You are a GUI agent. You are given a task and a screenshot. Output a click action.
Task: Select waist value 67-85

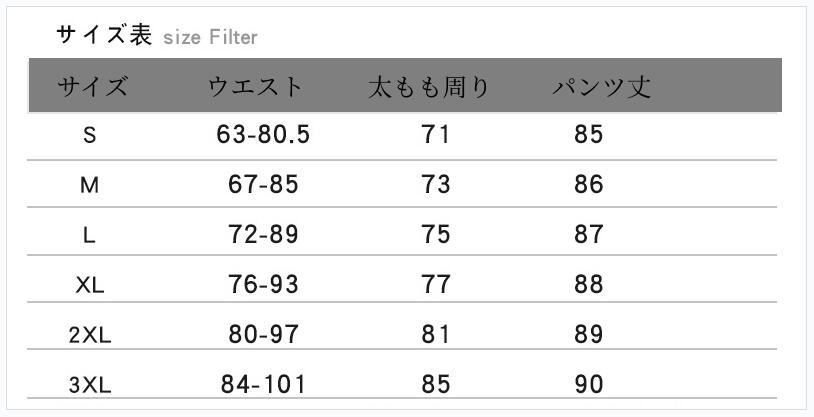pos(263,184)
